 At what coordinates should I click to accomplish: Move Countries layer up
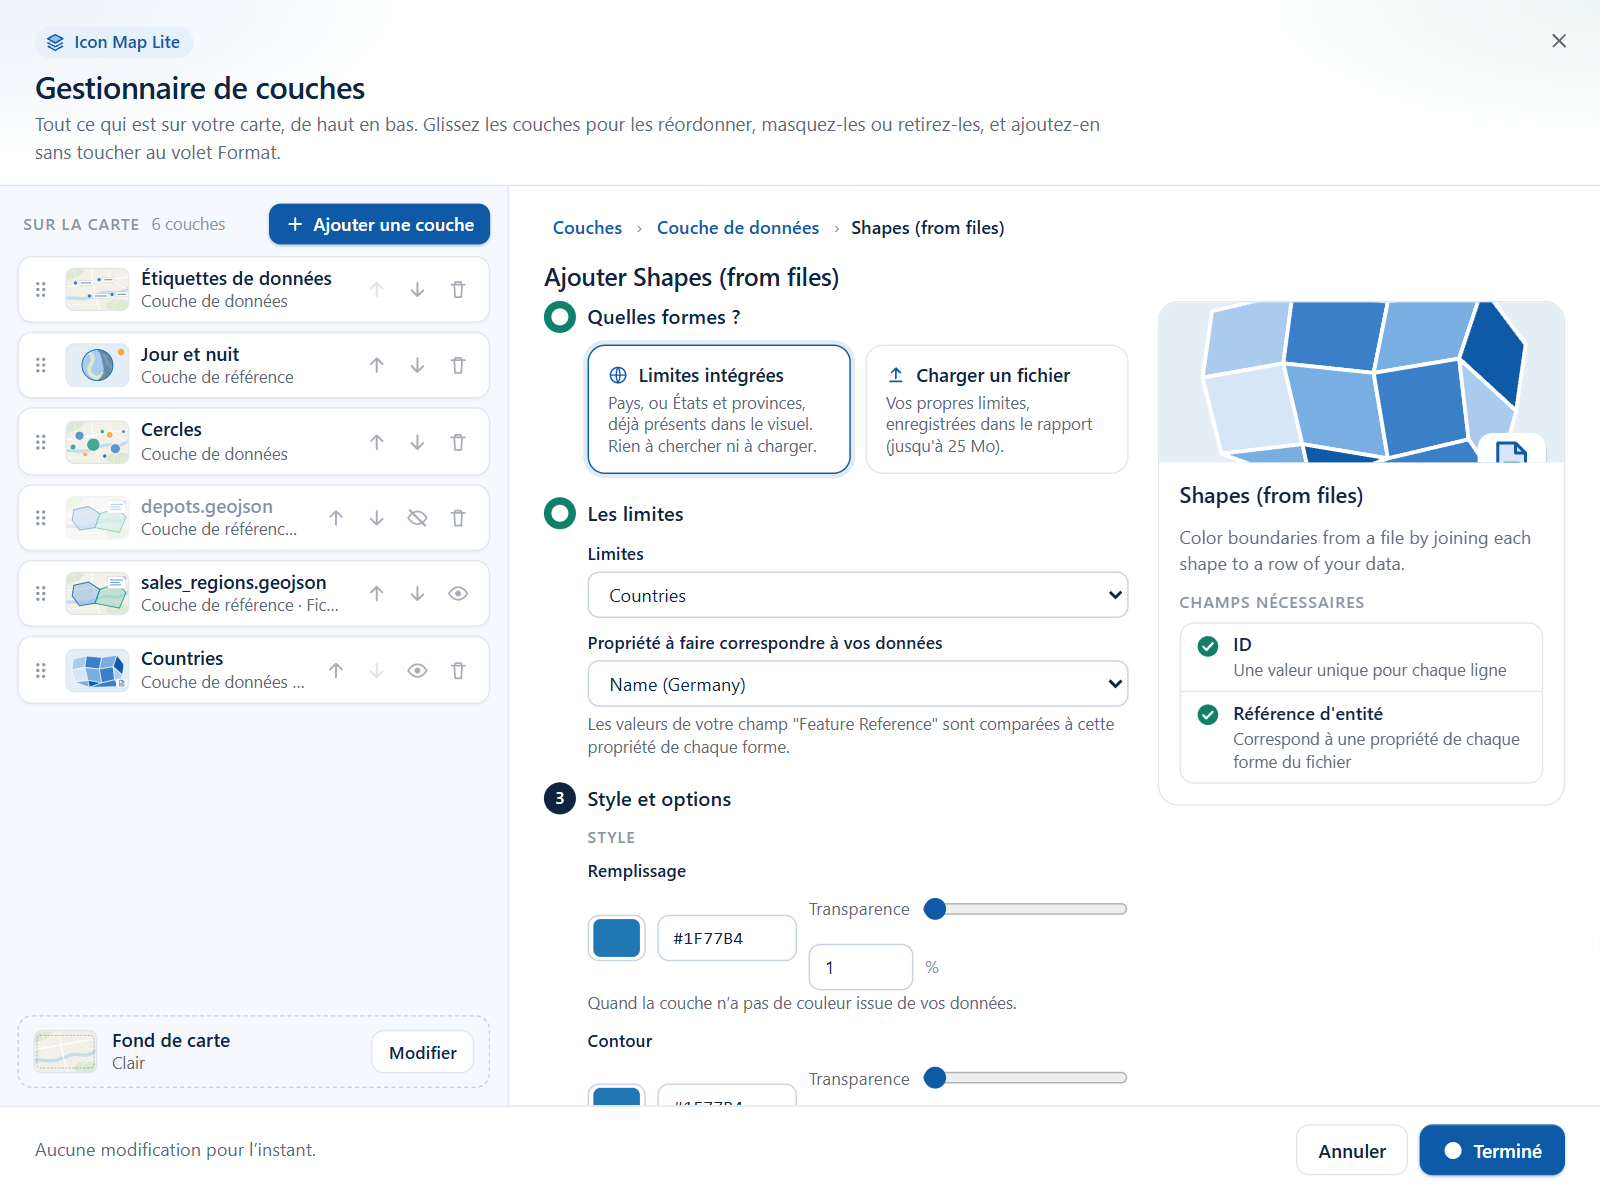click(x=336, y=670)
